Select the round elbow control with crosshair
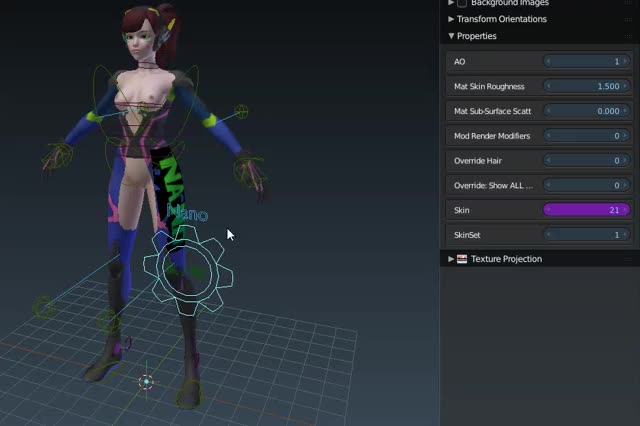 (241, 111)
